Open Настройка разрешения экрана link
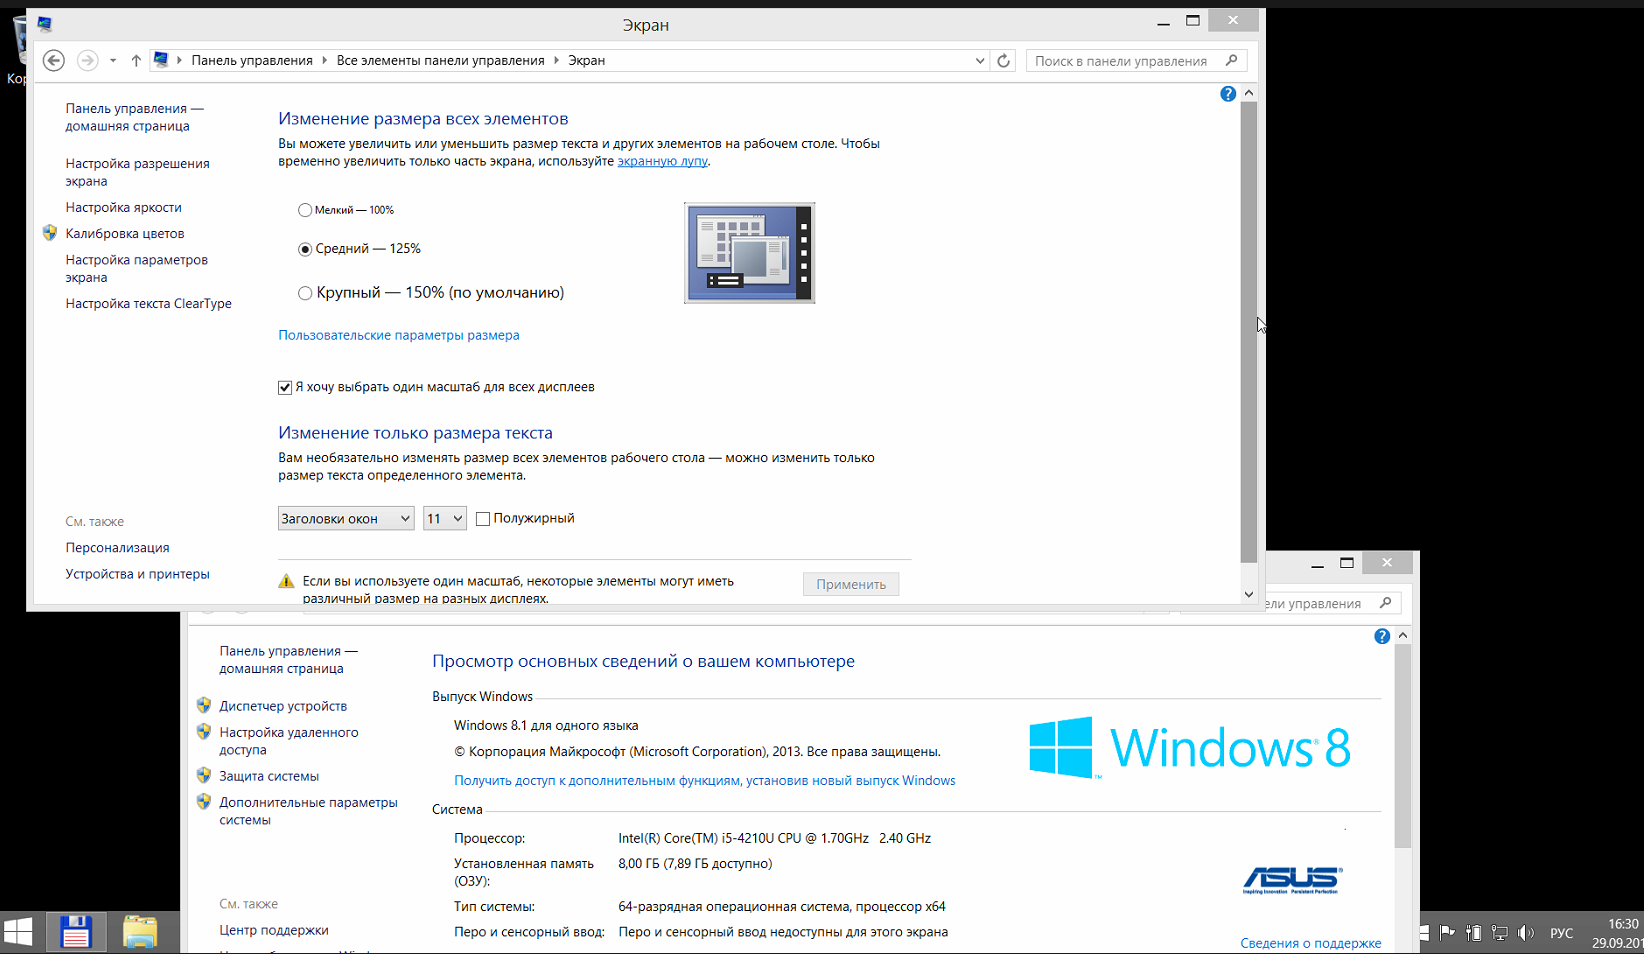This screenshot has height=954, width=1644. pyautogui.click(x=138, y=172)
